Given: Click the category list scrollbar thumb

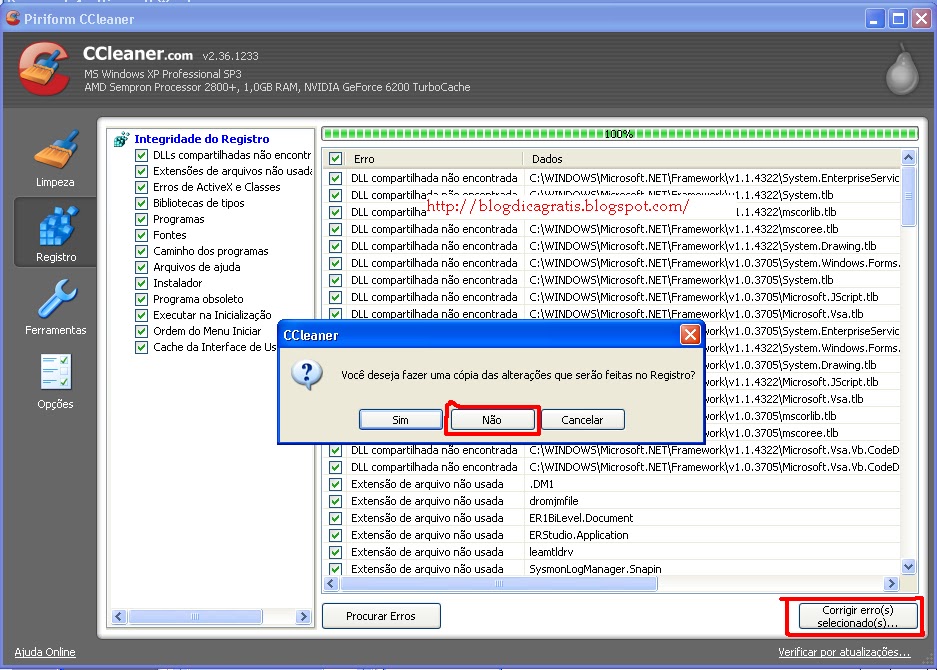Looking at the screenshot, I should click(x=195, y=616).
